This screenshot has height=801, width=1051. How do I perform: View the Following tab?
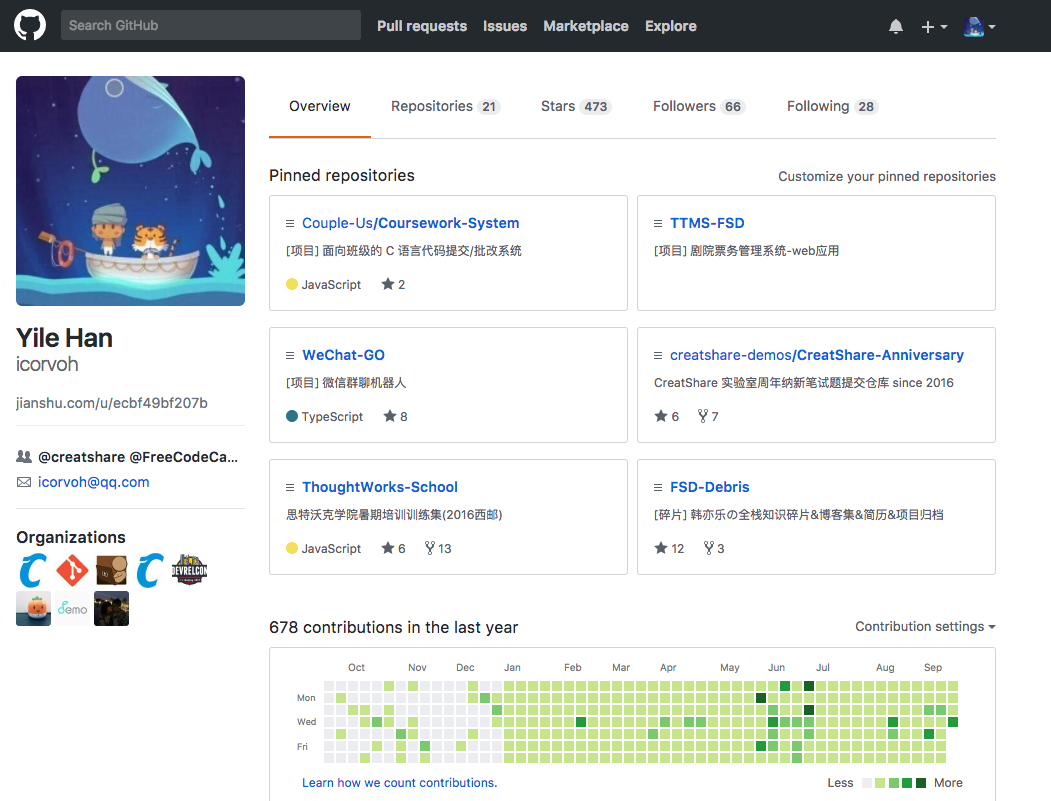832,106
